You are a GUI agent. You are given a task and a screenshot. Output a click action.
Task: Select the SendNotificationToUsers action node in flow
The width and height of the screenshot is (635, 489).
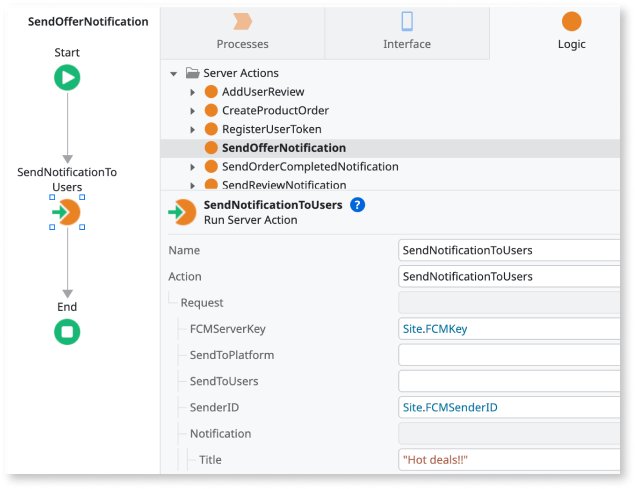[67, 212]
